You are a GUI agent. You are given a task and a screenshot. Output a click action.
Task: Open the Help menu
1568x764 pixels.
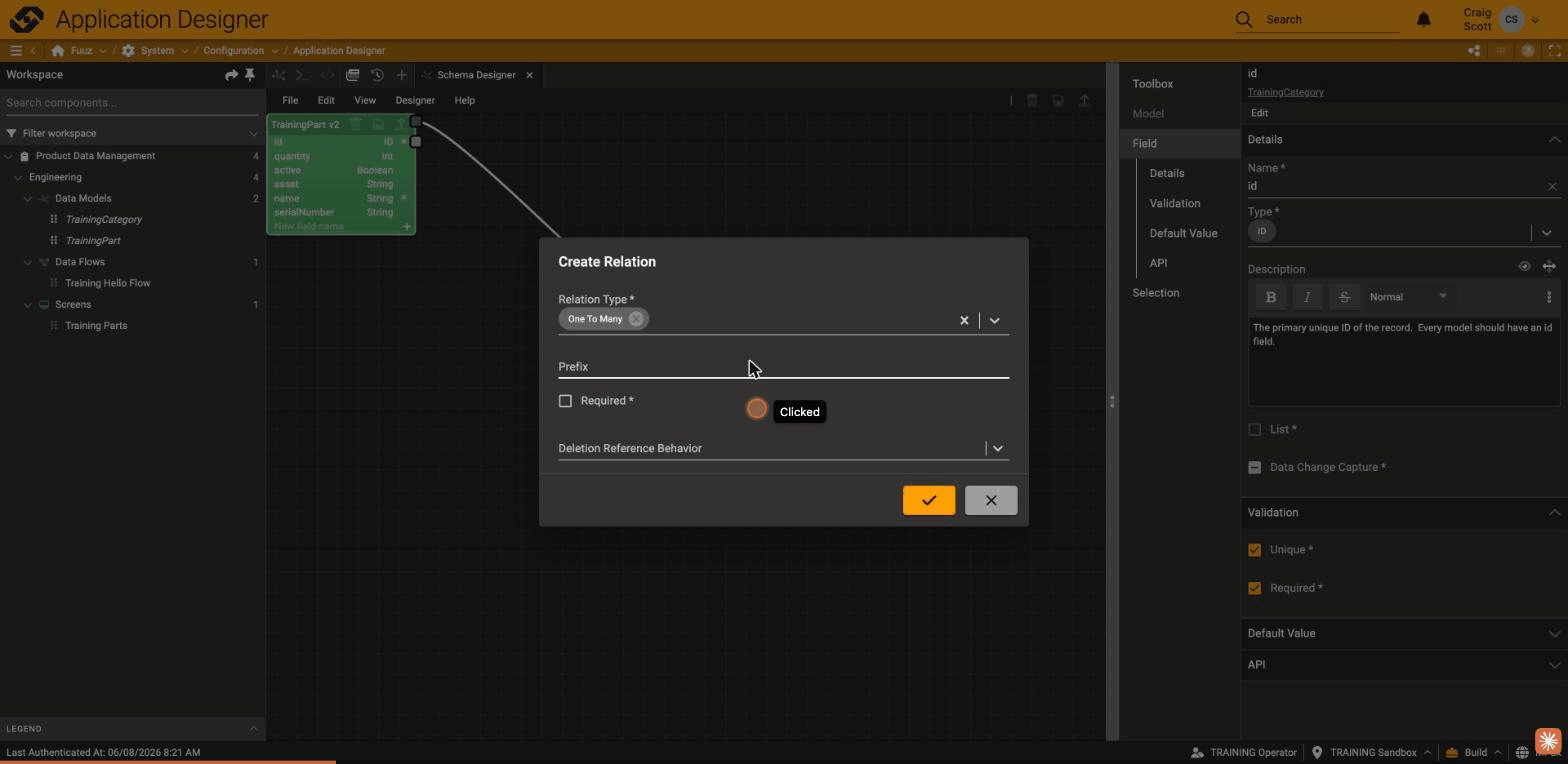coord(465,100)
